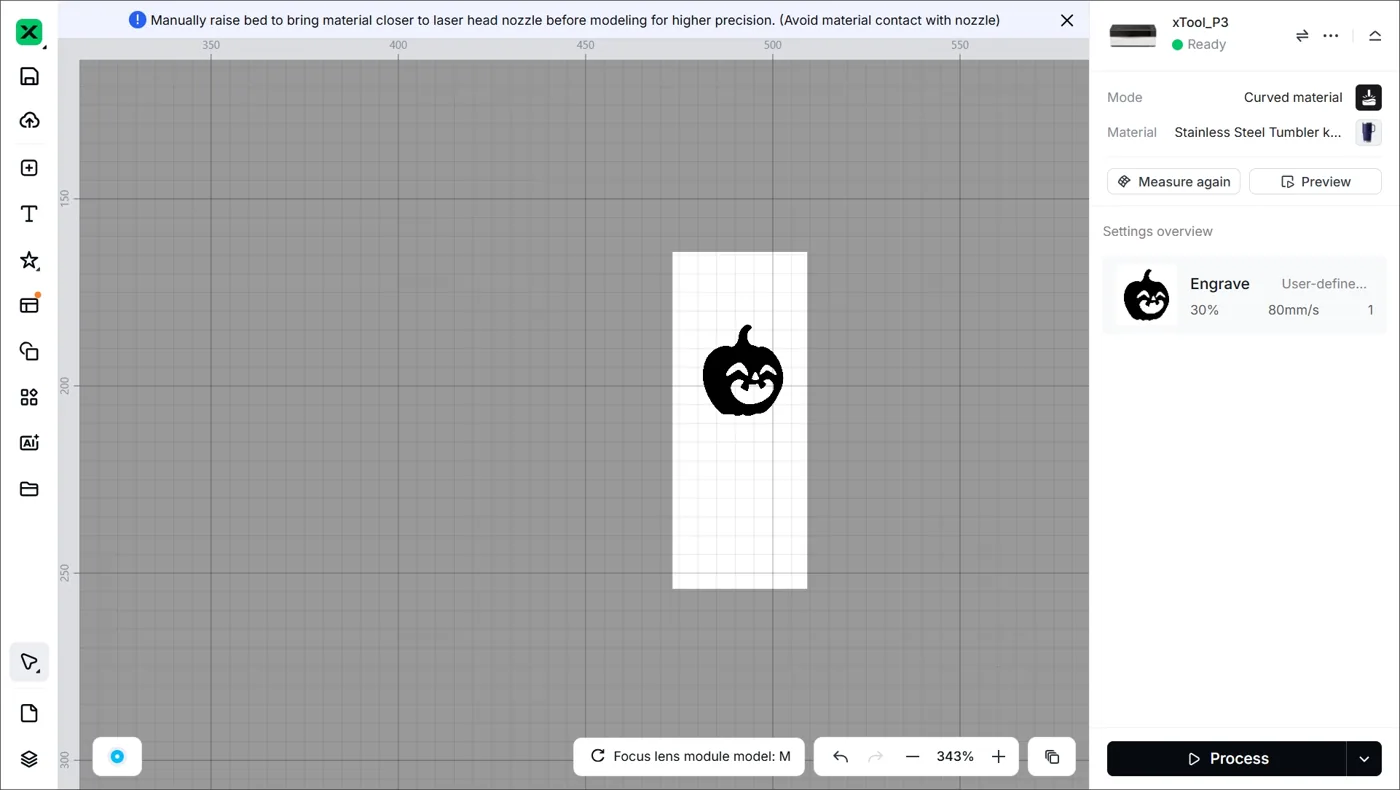This screenshot has height=790, width=1400.
Task: Click the curved material mode icon
Action: pyautogui.click(x=1368, y=97)
